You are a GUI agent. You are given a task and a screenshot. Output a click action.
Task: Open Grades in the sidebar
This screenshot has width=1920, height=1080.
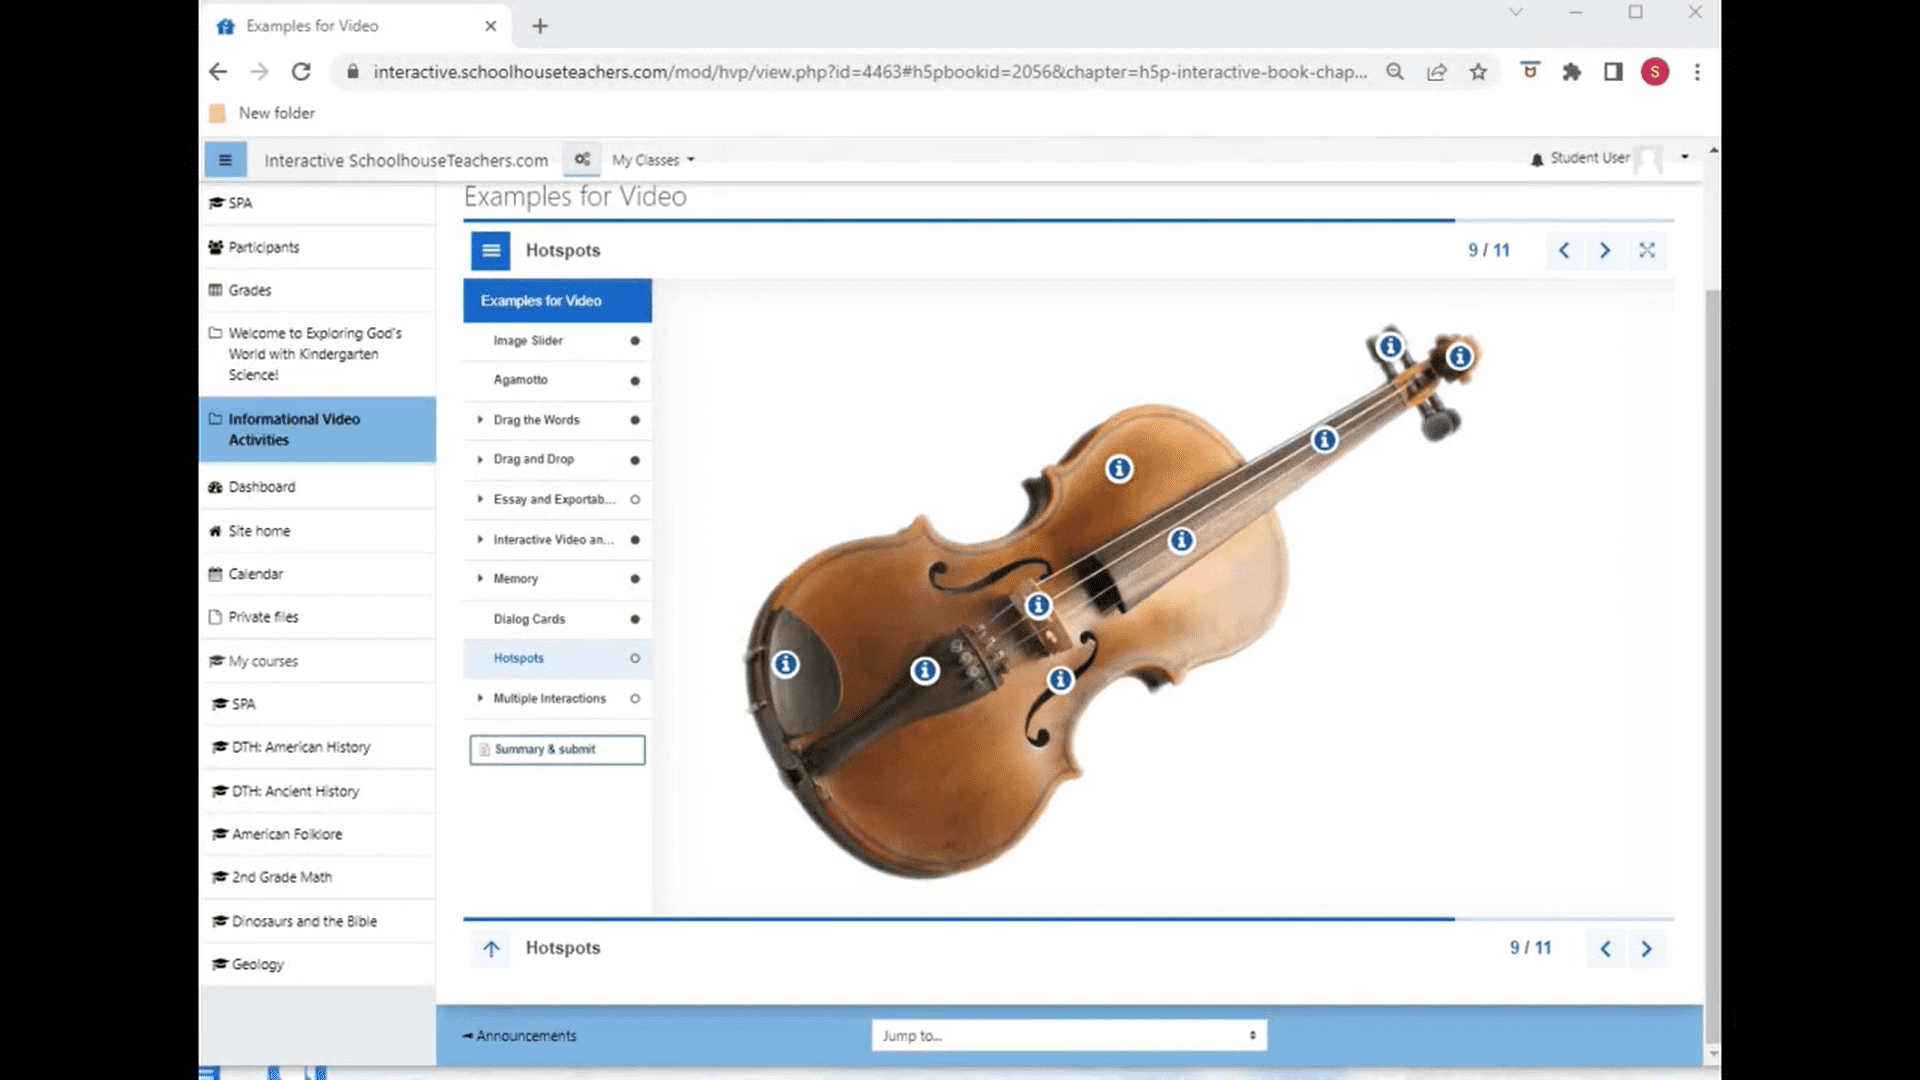click(317, 290)
